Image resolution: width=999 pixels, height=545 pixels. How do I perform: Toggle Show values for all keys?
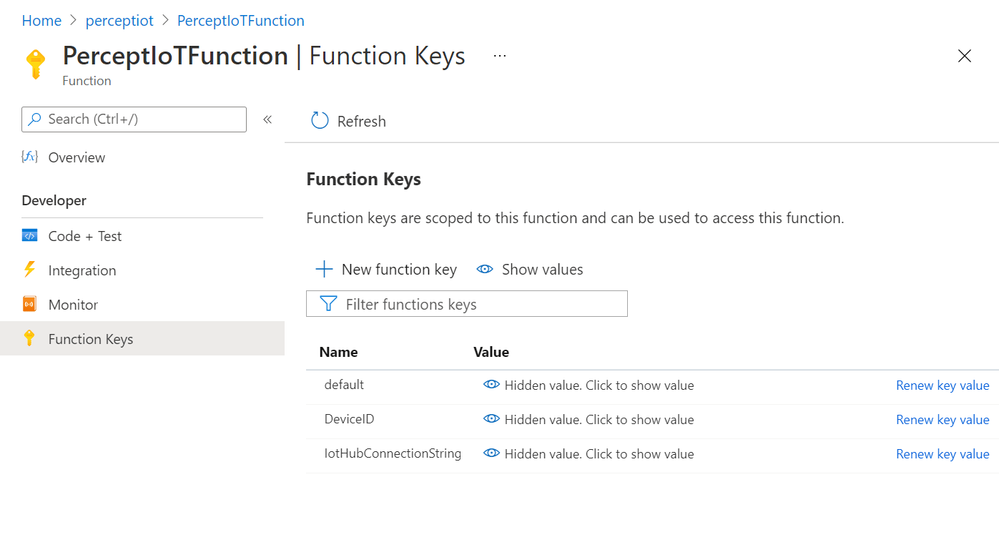[x=530, y=269]
